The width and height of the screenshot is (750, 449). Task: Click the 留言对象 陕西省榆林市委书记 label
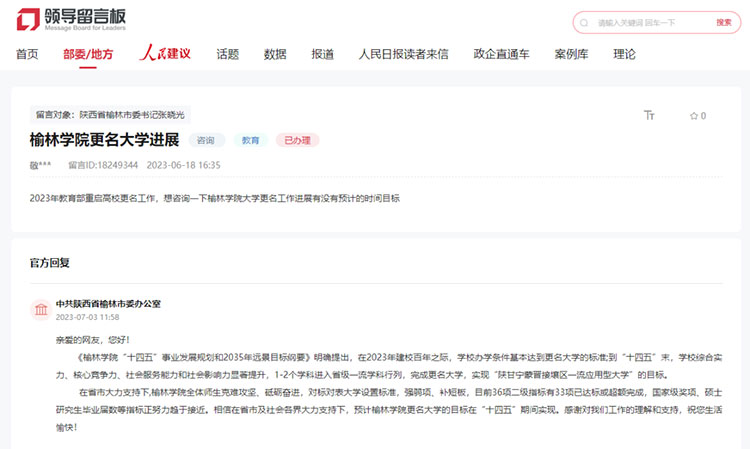(110, 115)
